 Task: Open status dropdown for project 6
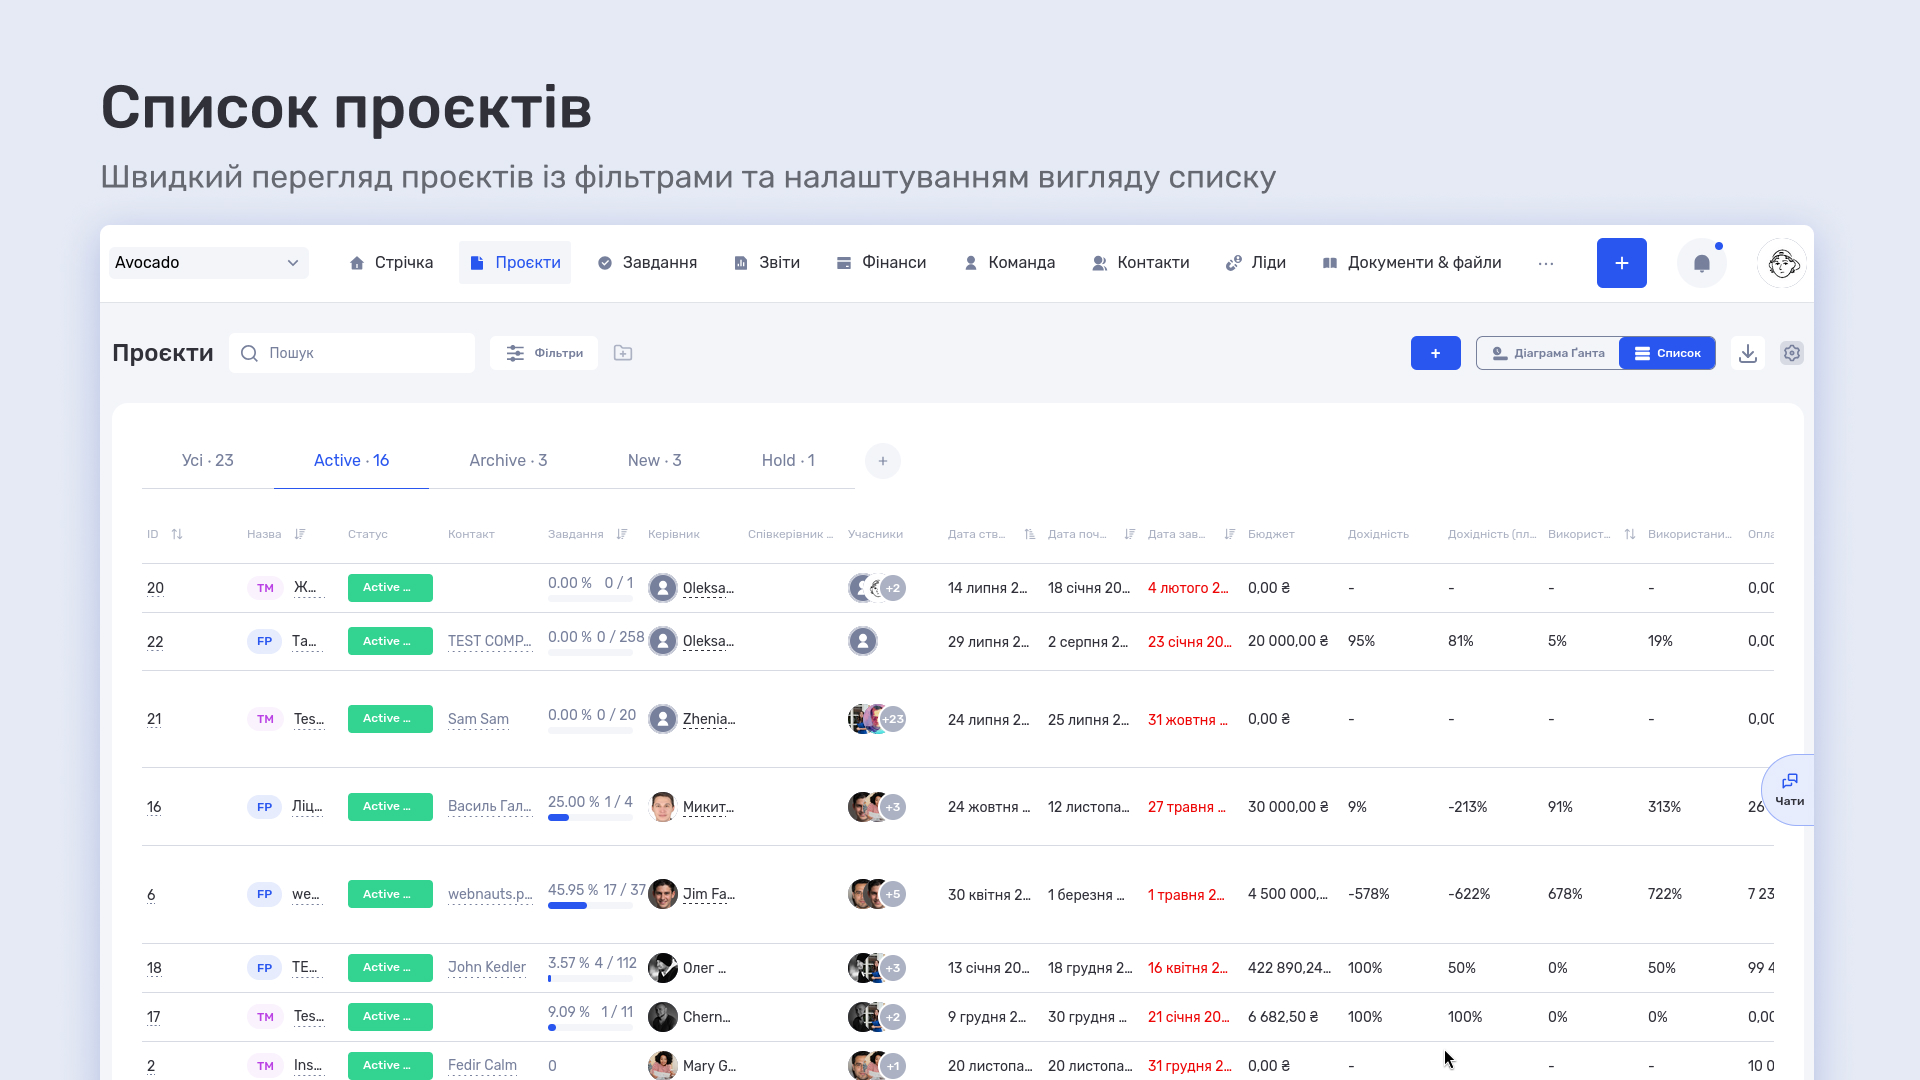click(390, 894)
